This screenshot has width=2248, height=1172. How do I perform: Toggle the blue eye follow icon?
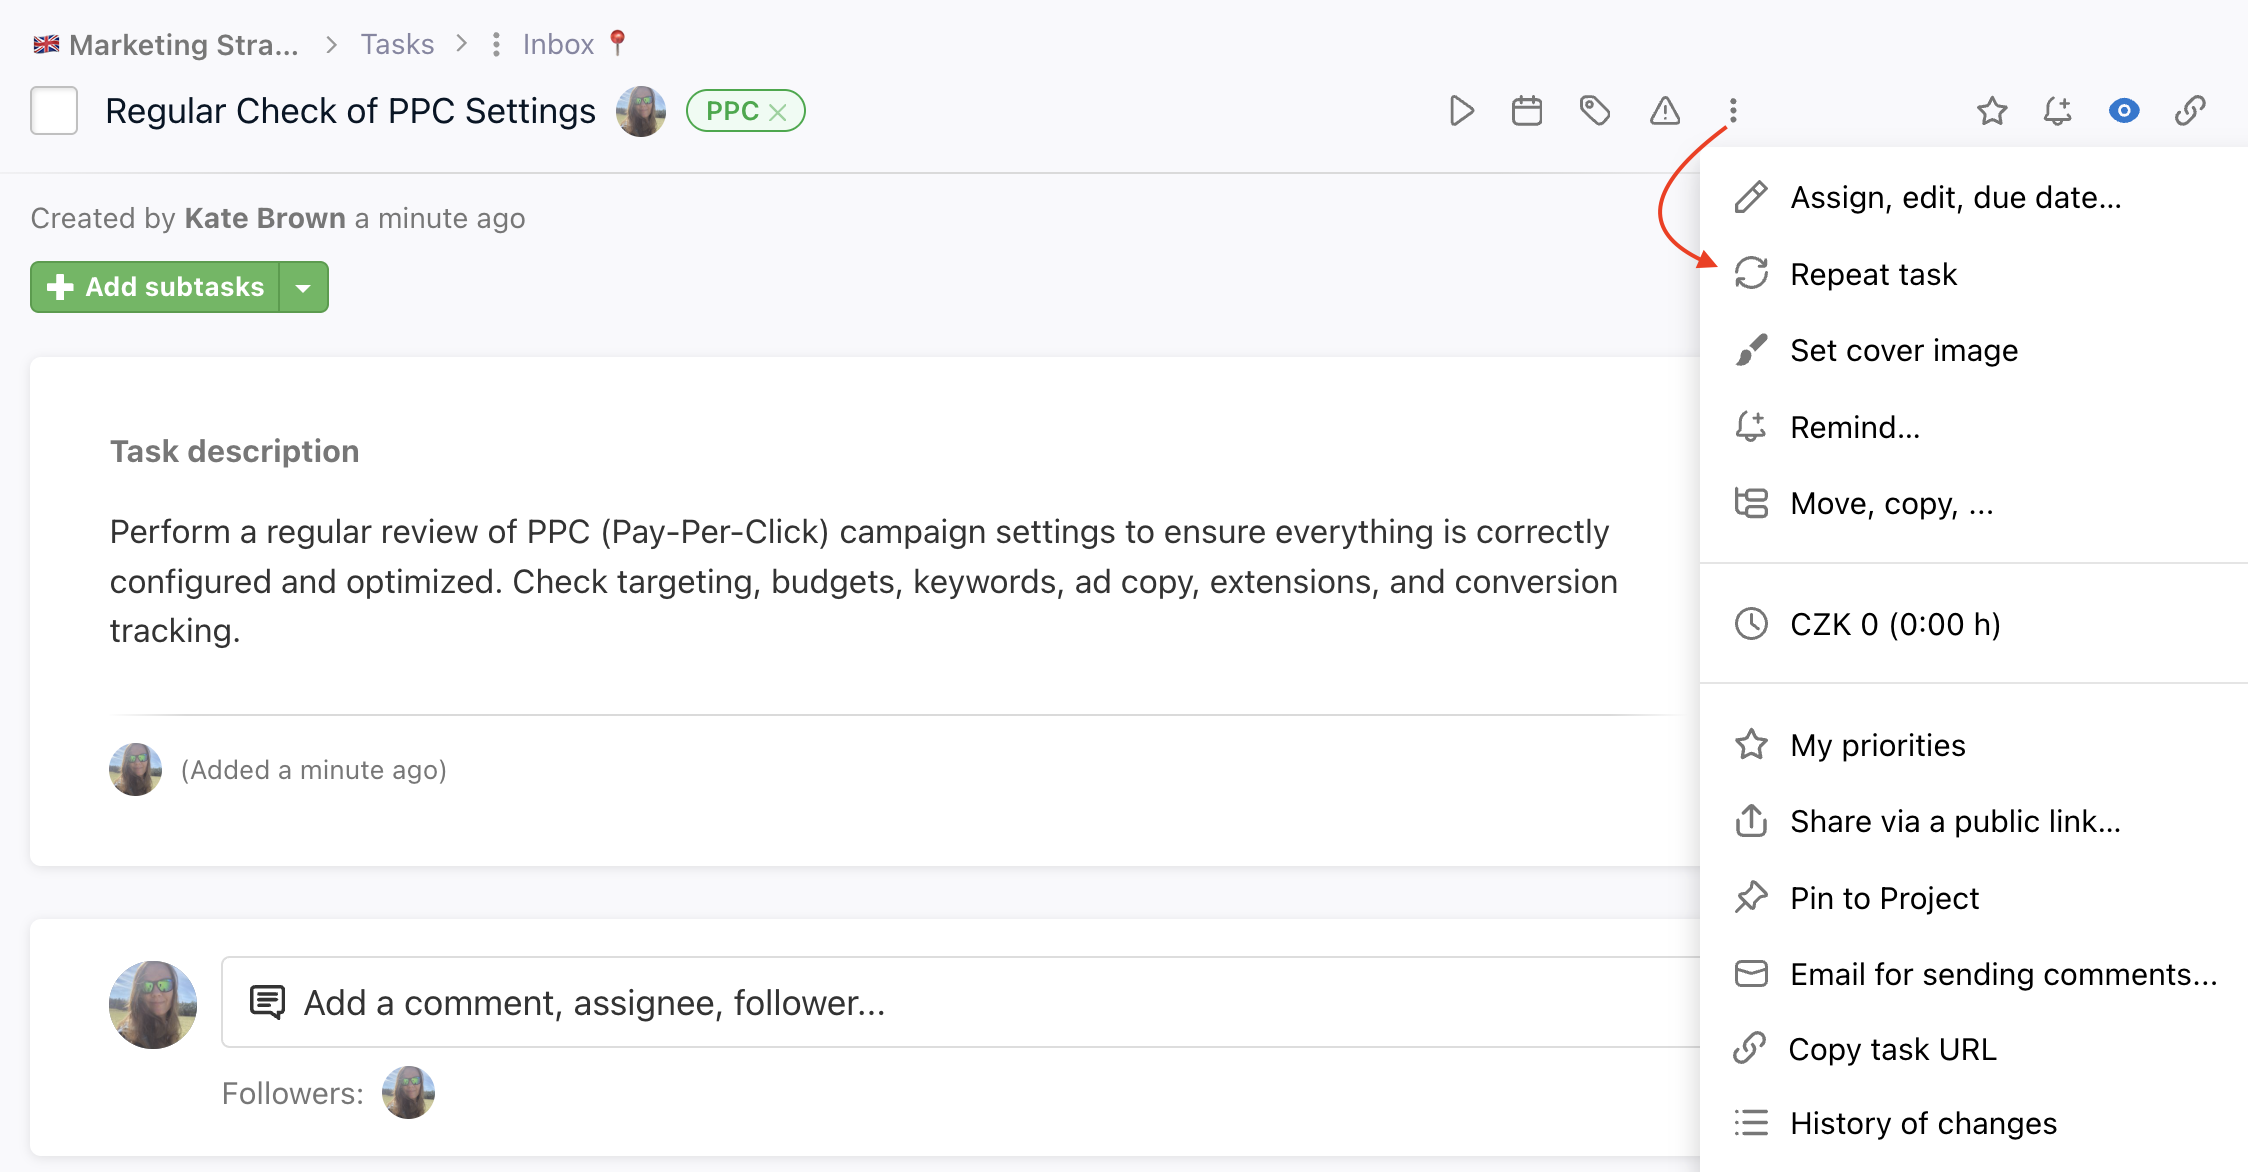point(2124,111)
